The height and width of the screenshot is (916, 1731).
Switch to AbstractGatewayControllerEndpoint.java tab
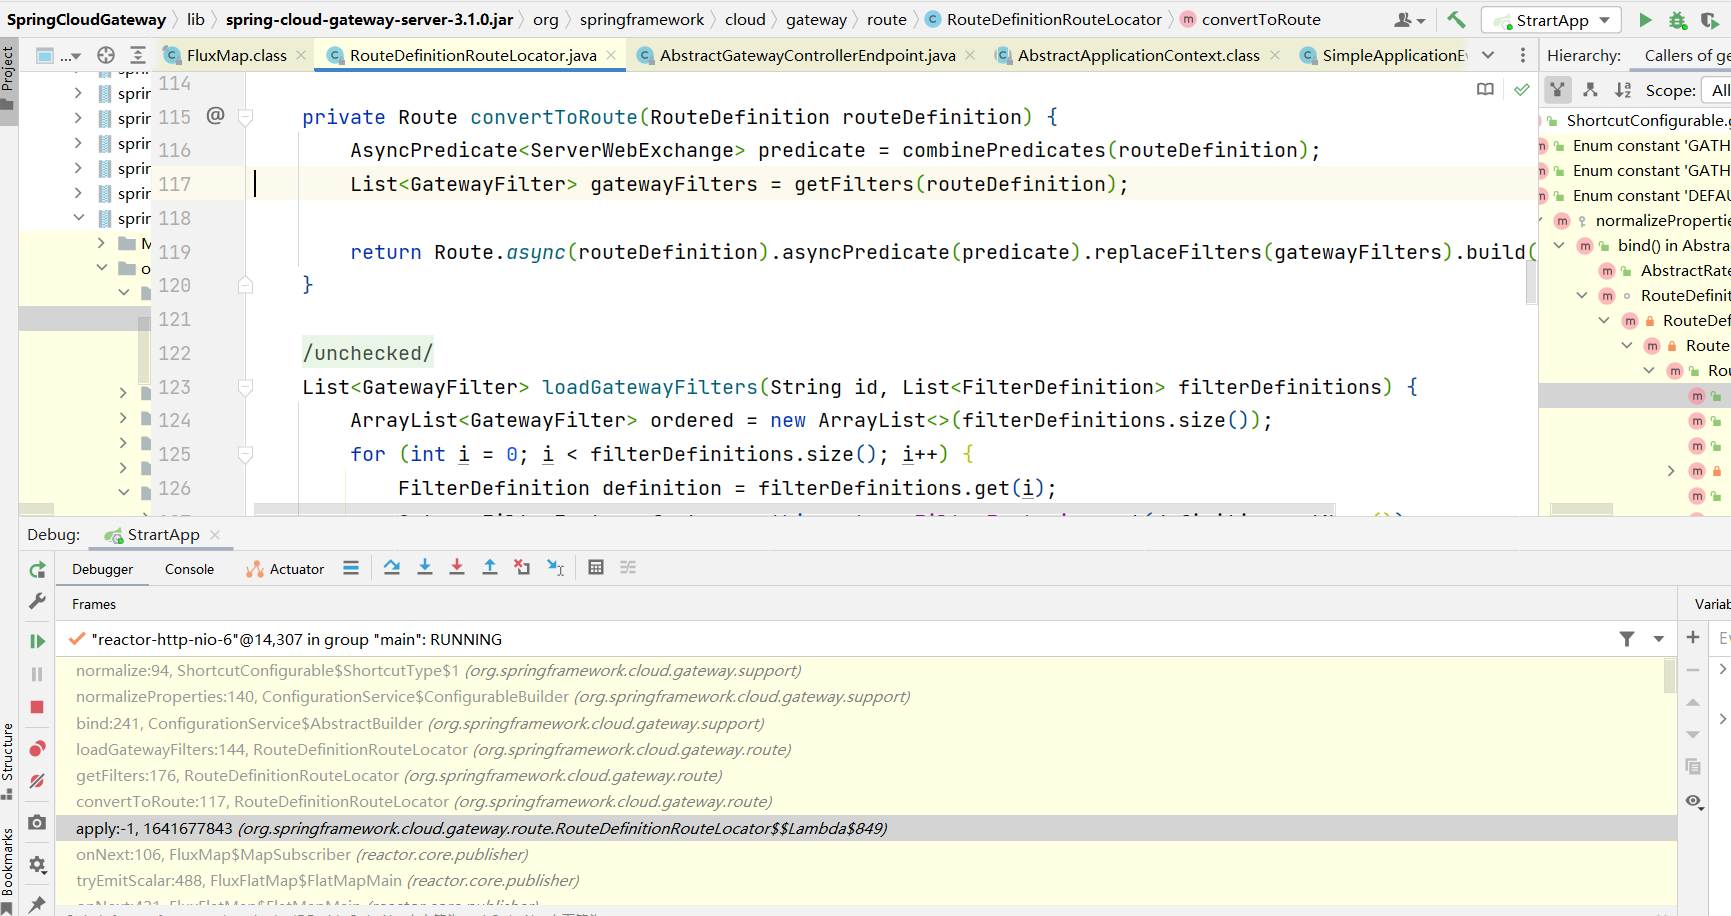807,55
